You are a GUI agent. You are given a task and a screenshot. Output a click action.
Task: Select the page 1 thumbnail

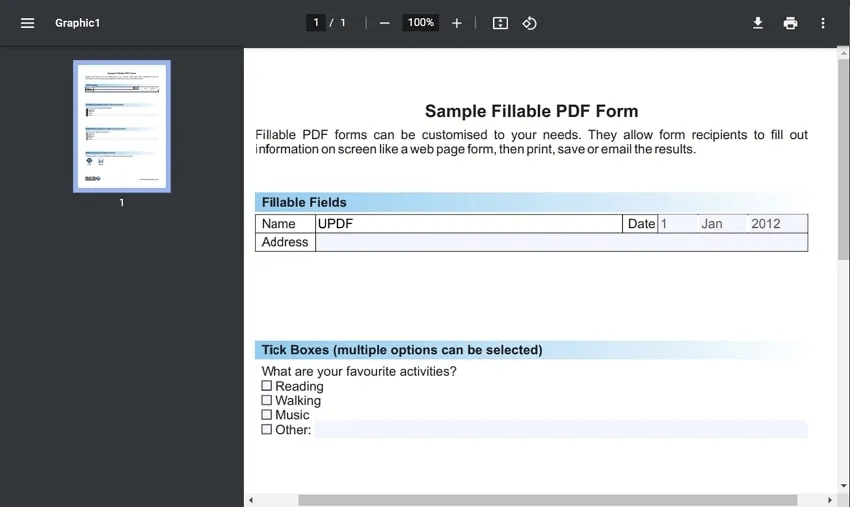(122, 126)
